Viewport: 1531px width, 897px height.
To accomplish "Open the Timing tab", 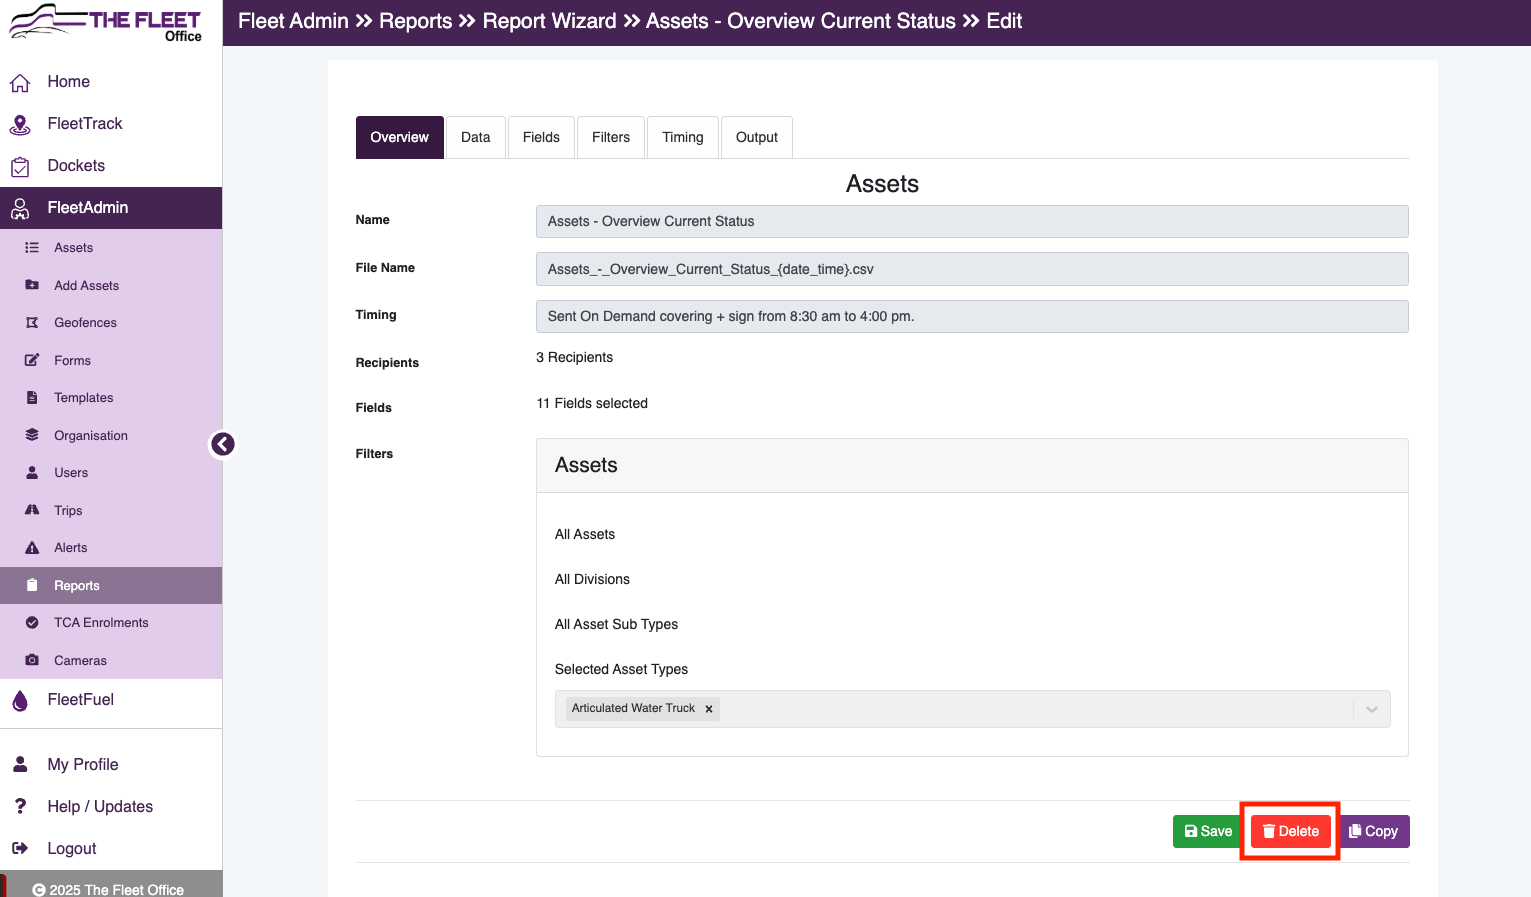I will click(x=683, y=137).
